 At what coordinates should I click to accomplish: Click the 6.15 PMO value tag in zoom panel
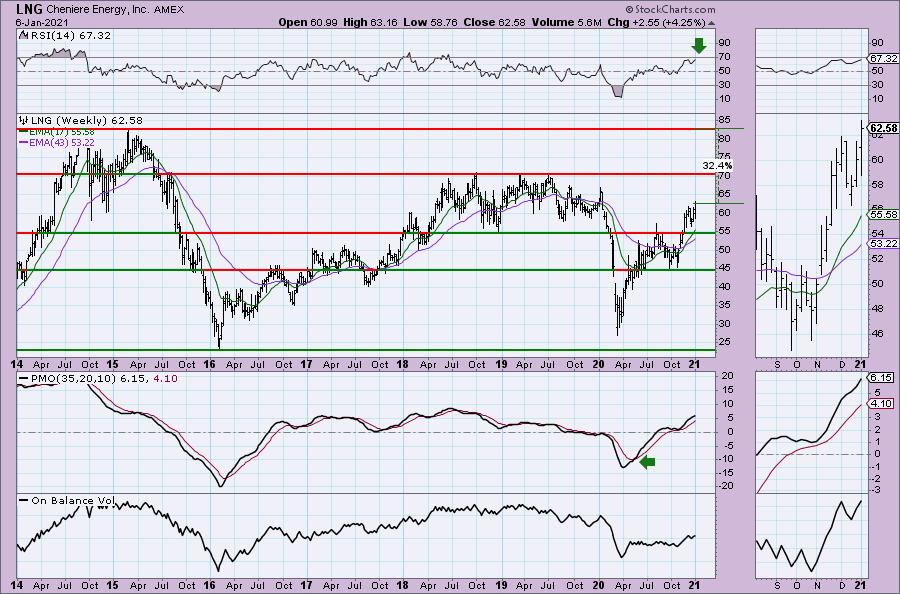click(x=880, y=378)
